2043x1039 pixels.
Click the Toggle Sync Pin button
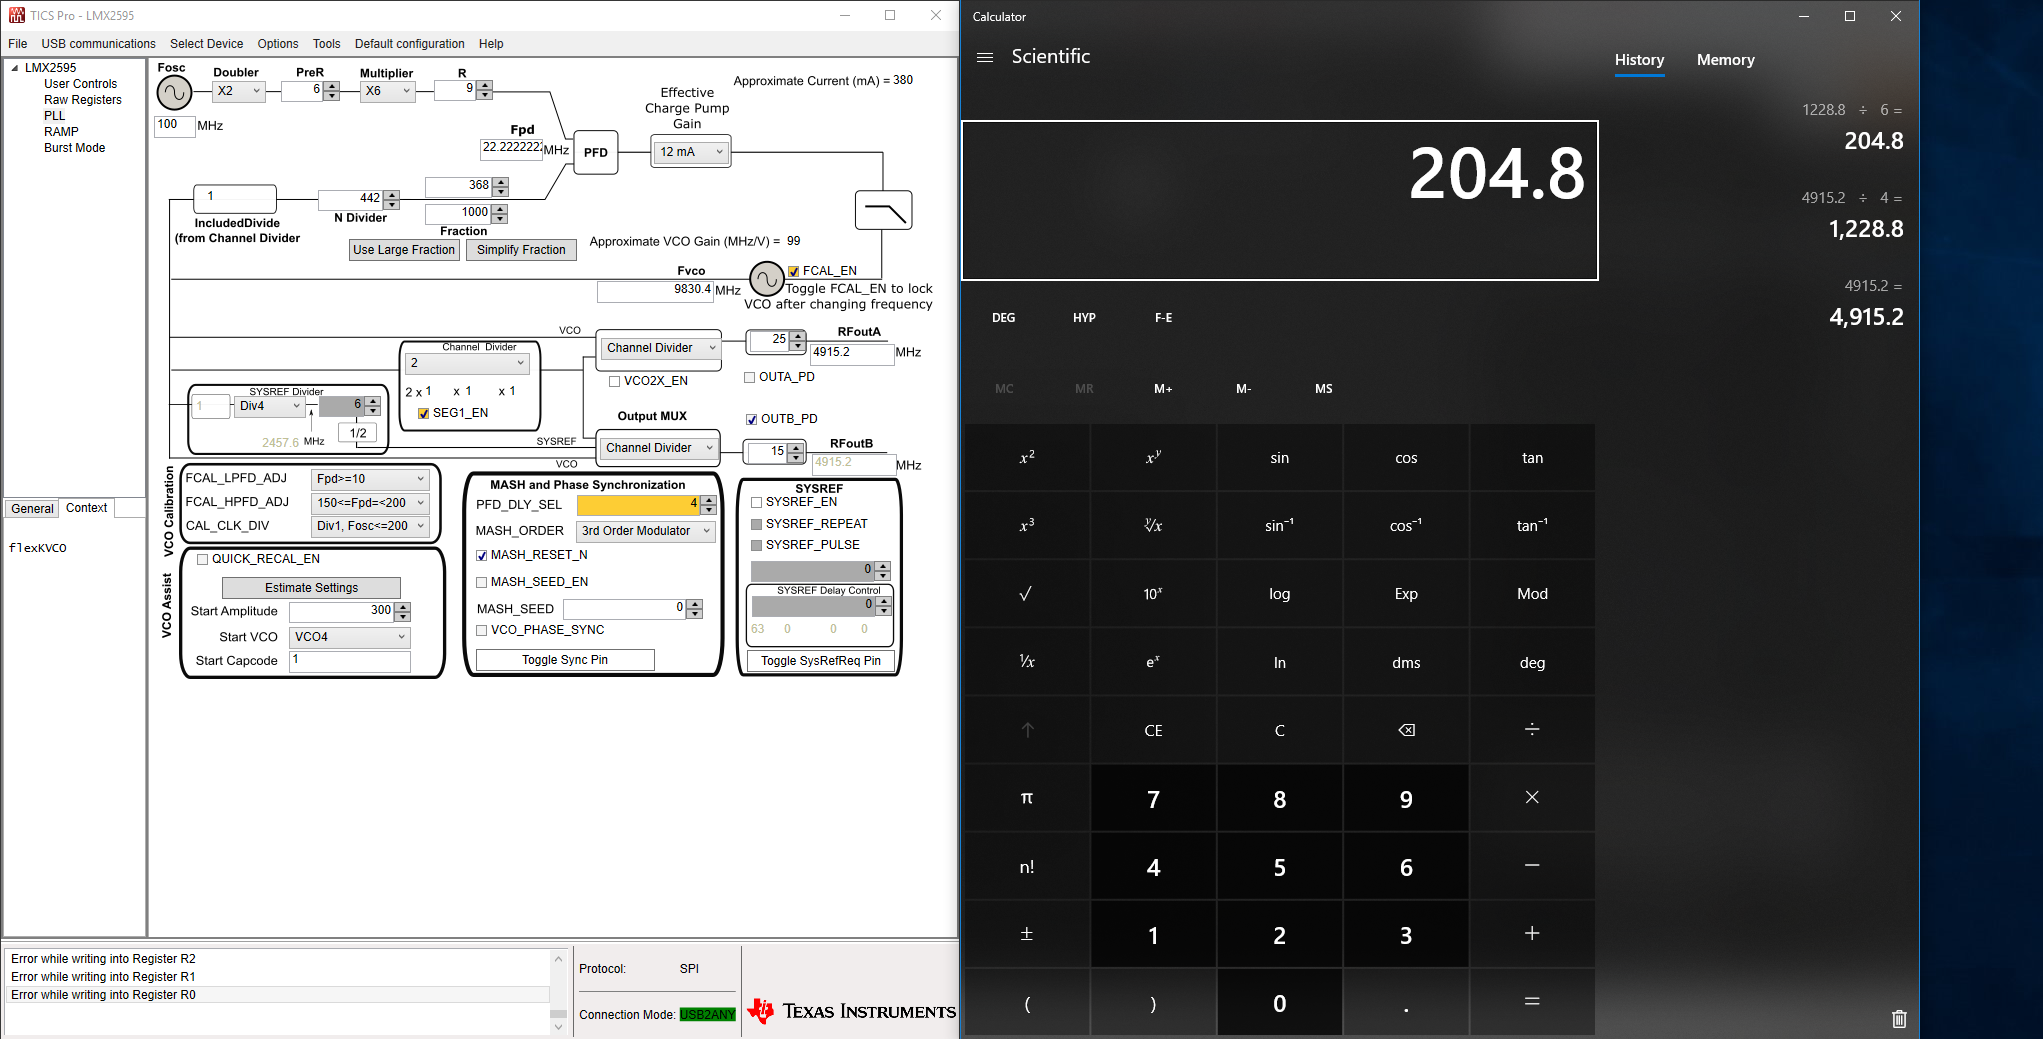tap(565, 660)
